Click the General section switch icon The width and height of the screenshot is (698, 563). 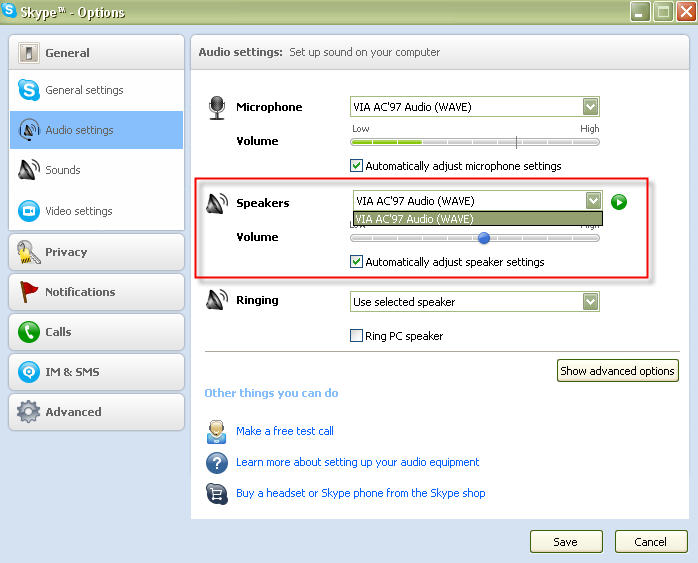(29, 53)
